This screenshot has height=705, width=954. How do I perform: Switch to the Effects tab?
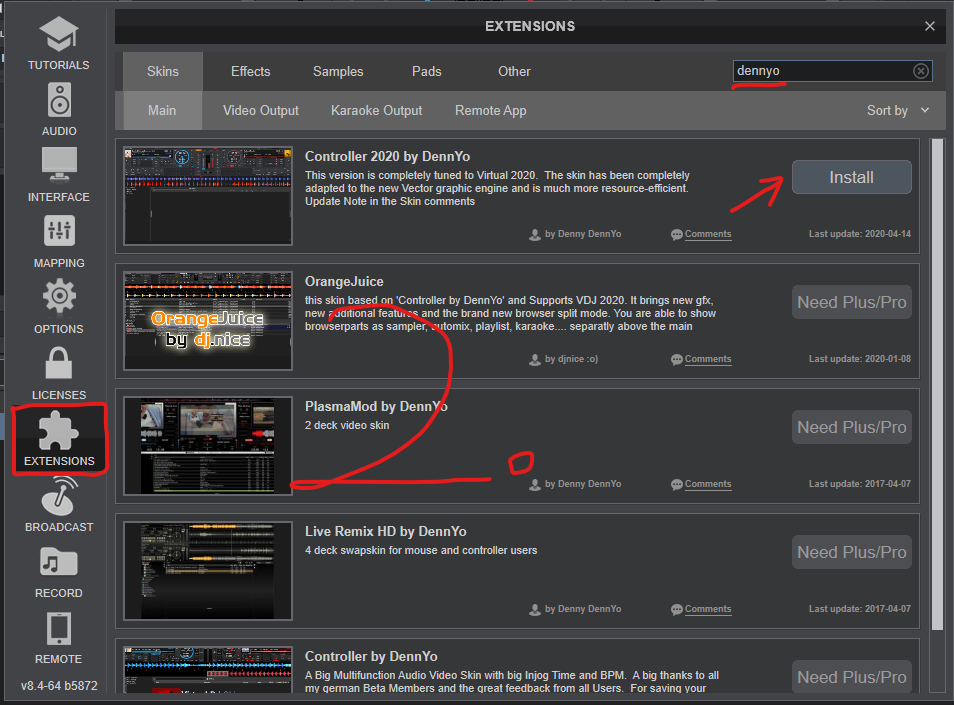point(250,71)
